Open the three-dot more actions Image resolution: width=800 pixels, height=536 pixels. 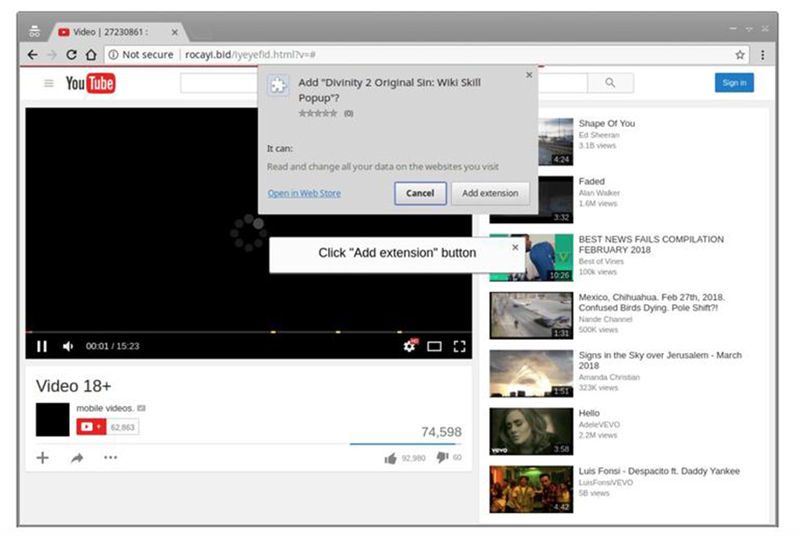point(110,457)
